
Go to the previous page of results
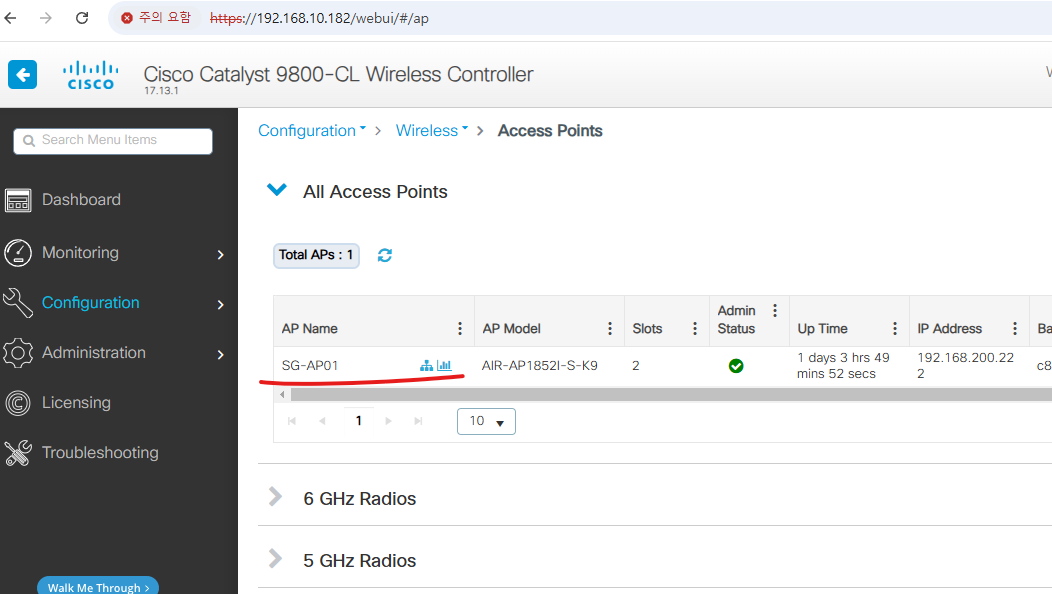tap(323, 422)
